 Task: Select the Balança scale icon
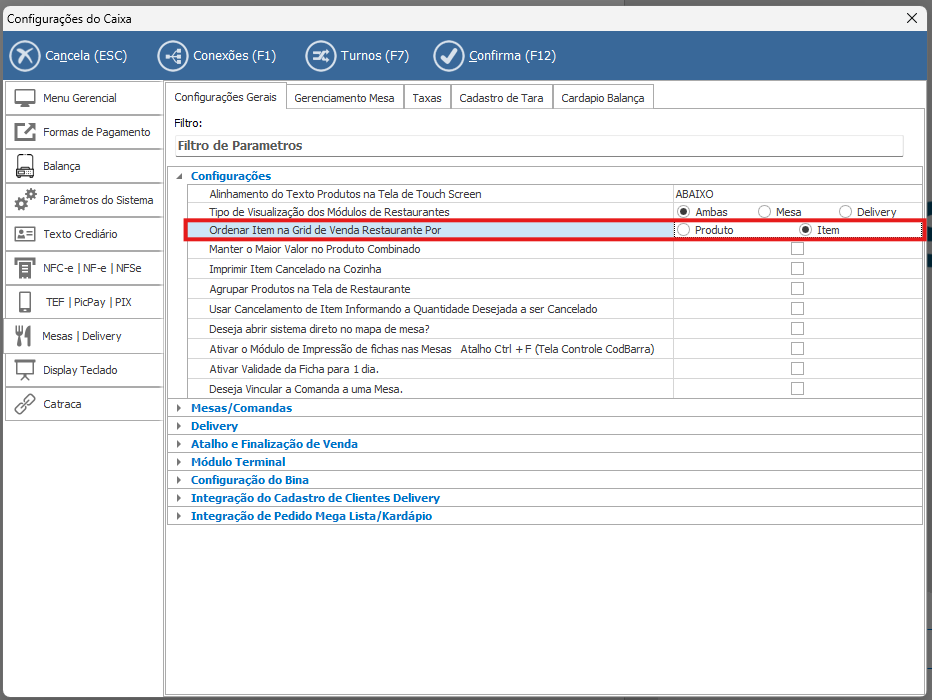(26, 166)
